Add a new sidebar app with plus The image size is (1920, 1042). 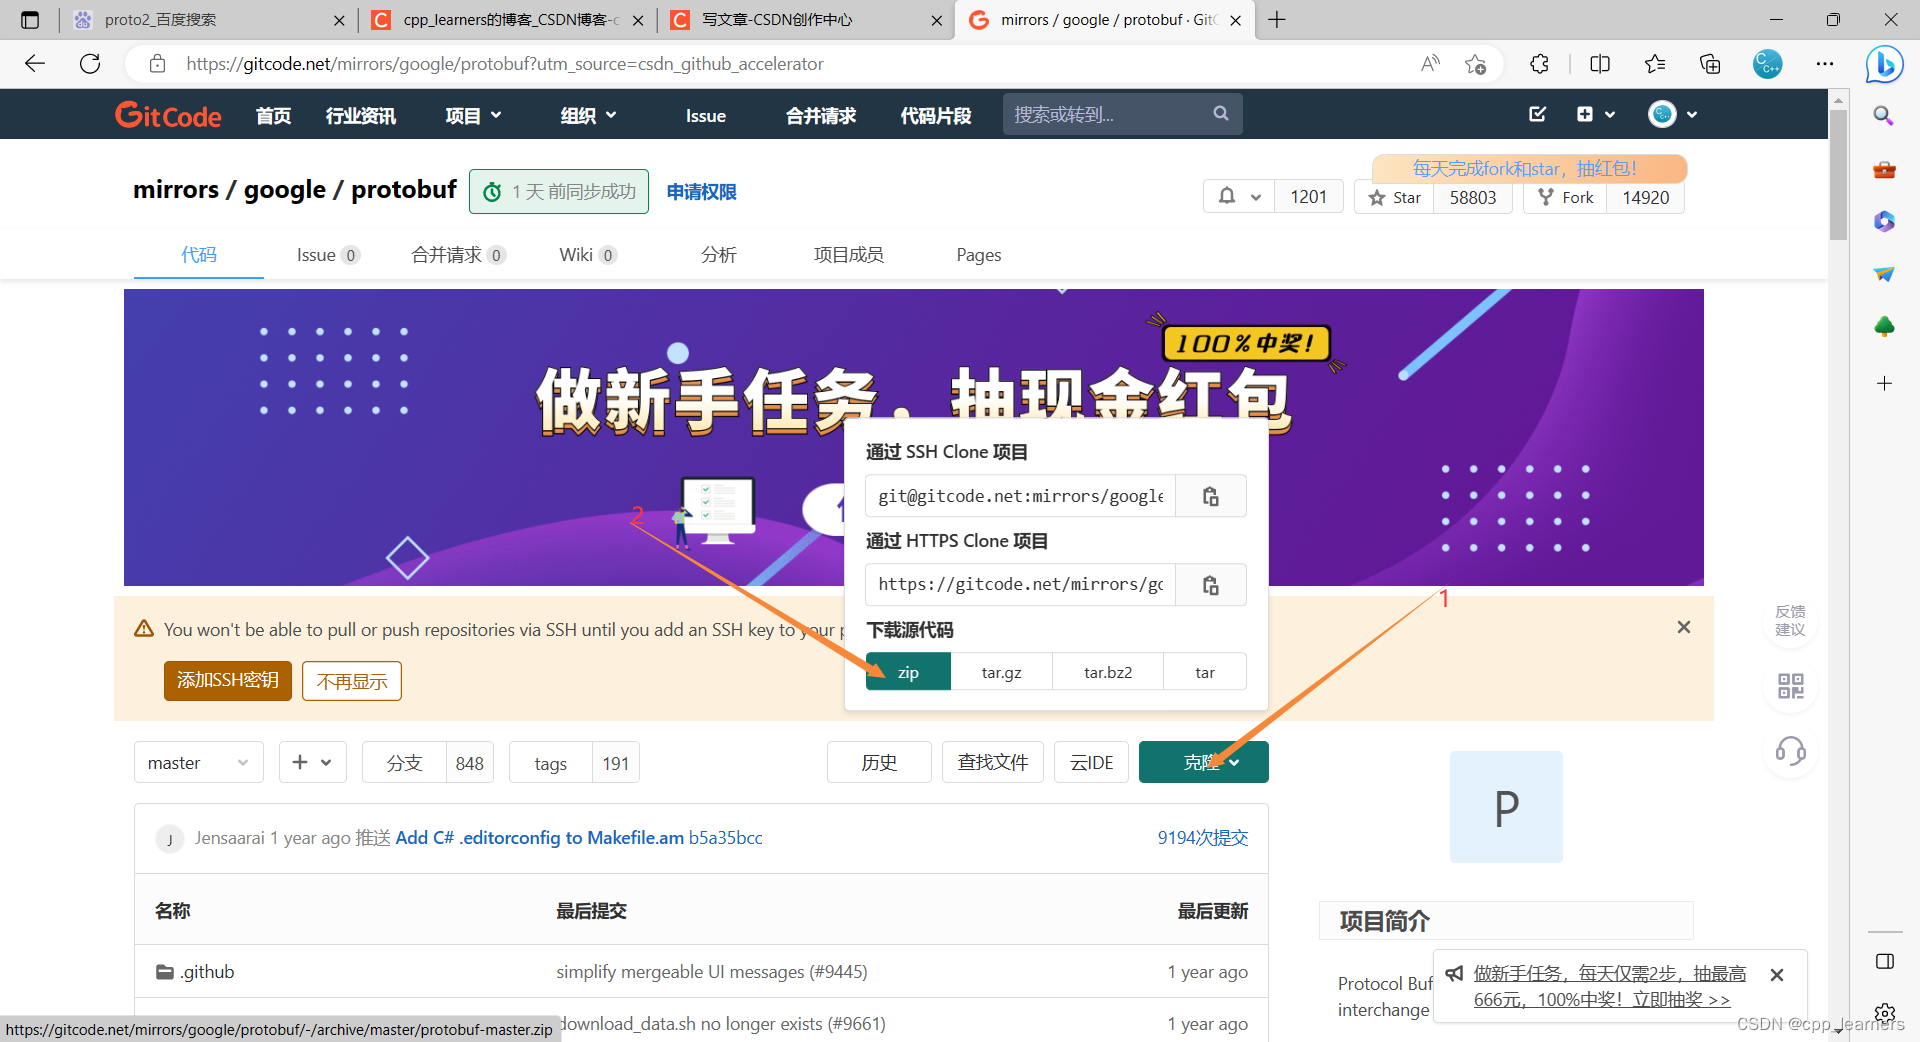[x=1884, y=383]
